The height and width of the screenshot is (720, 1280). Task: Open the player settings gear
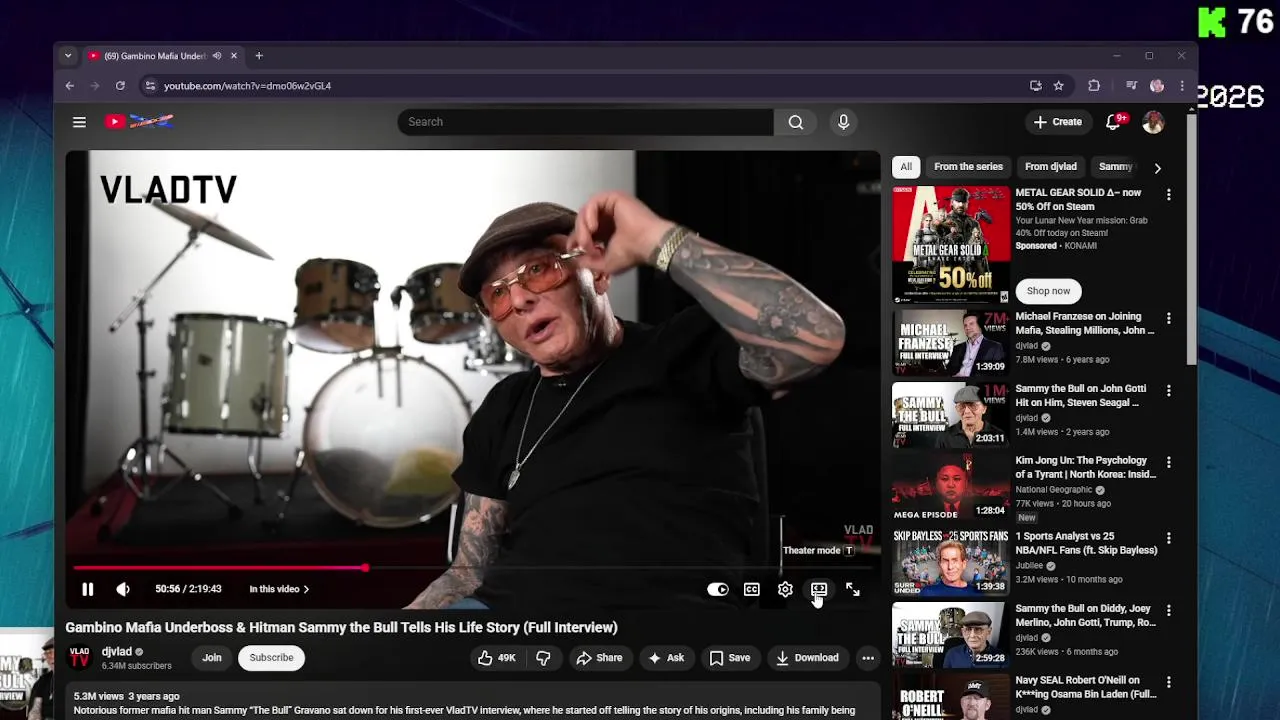click(785, 589)
